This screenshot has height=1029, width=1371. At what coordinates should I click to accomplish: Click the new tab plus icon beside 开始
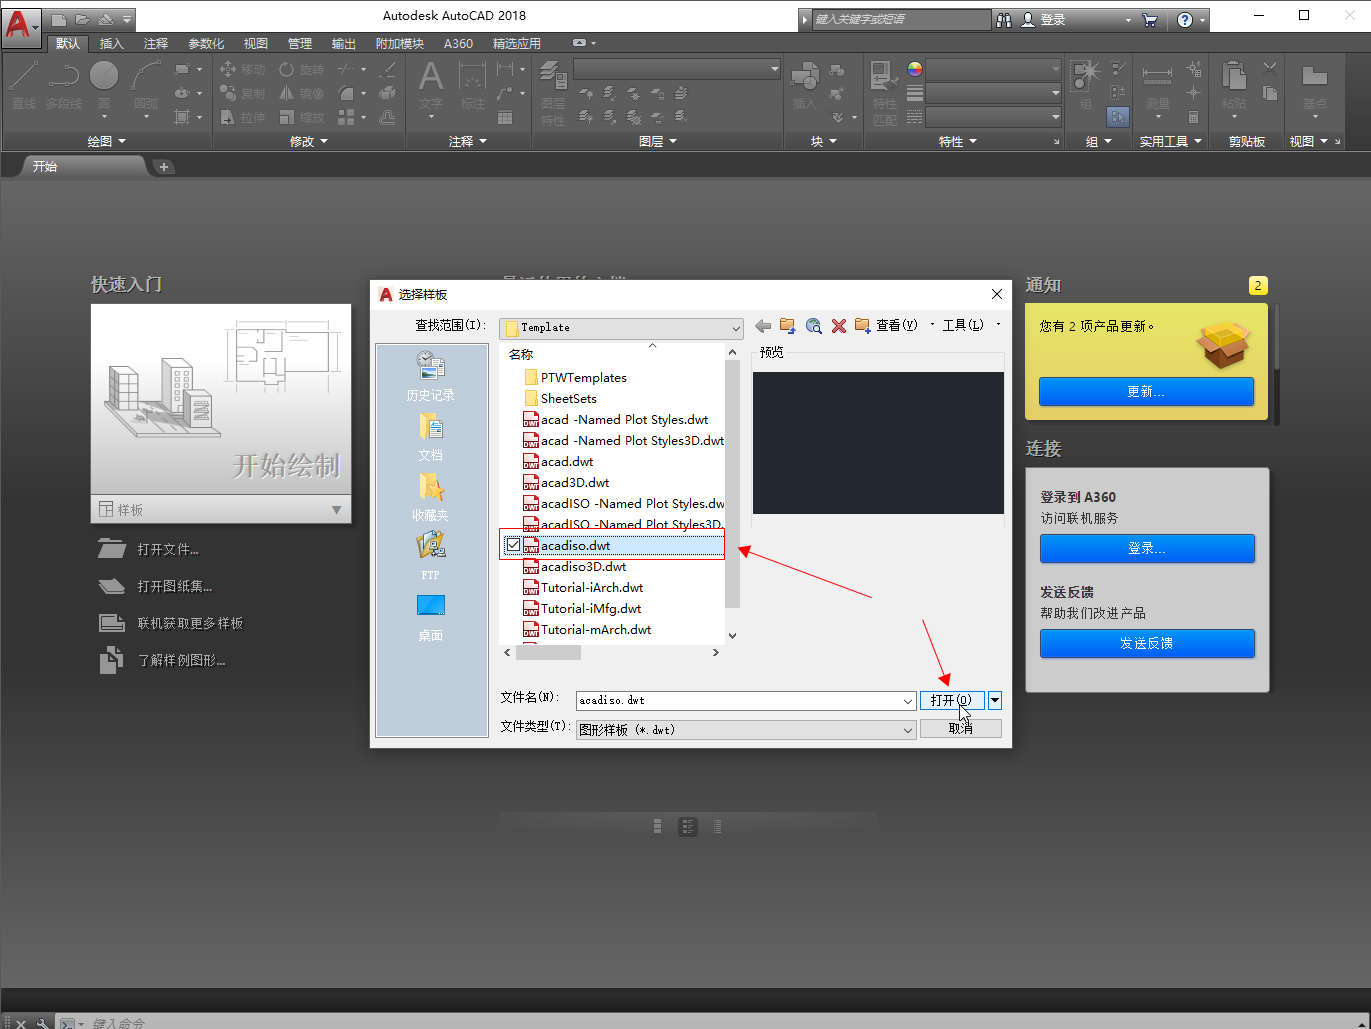164,167
